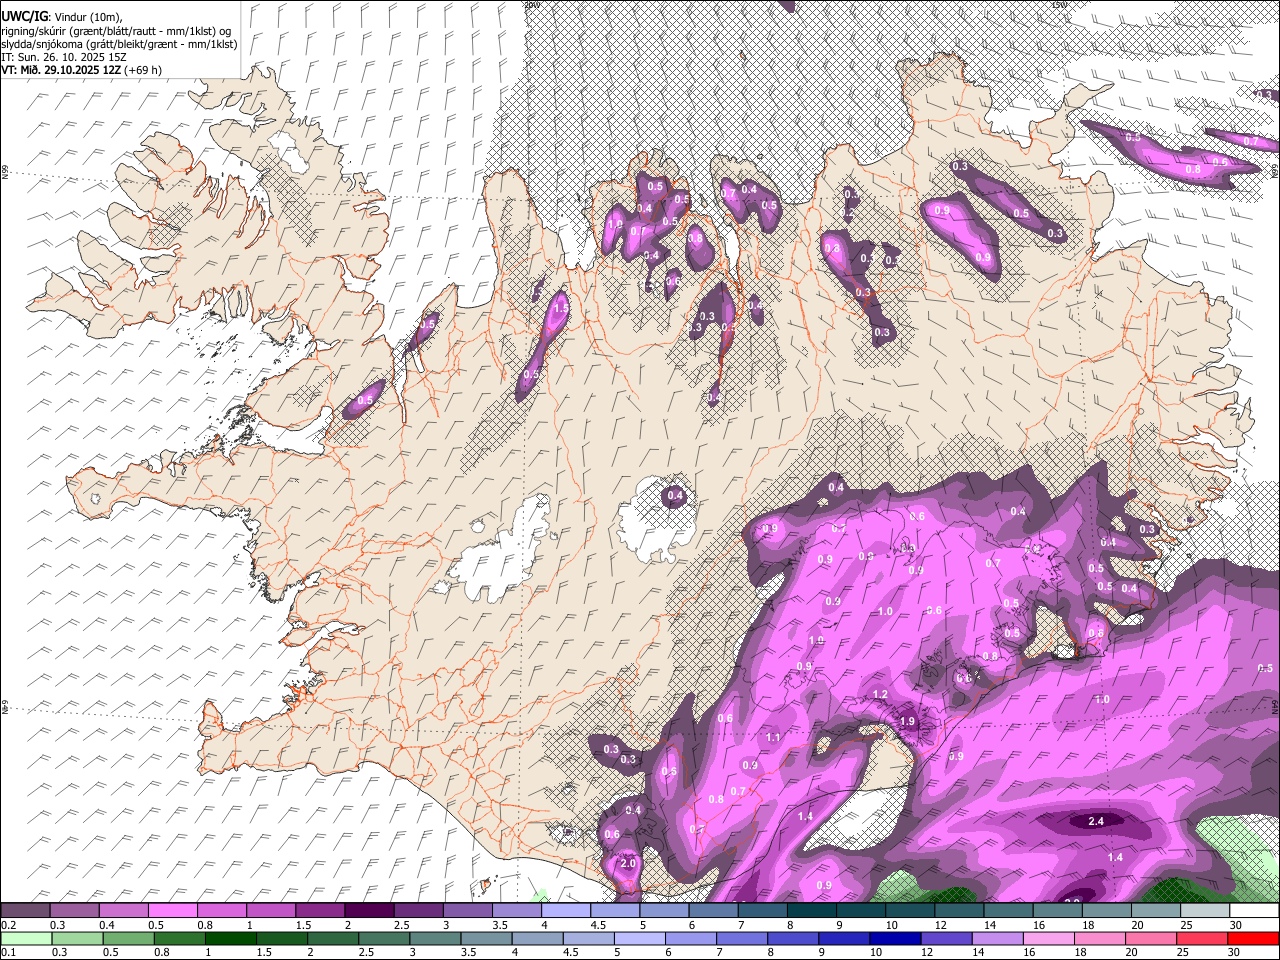The height and width of the screenshot is (960, 1280).
Task: Select the "rigning/skúrir (grænt/blátt/rautt - mm/1klst) og" line
Action: pyautogui.click(x=116, y=31)
